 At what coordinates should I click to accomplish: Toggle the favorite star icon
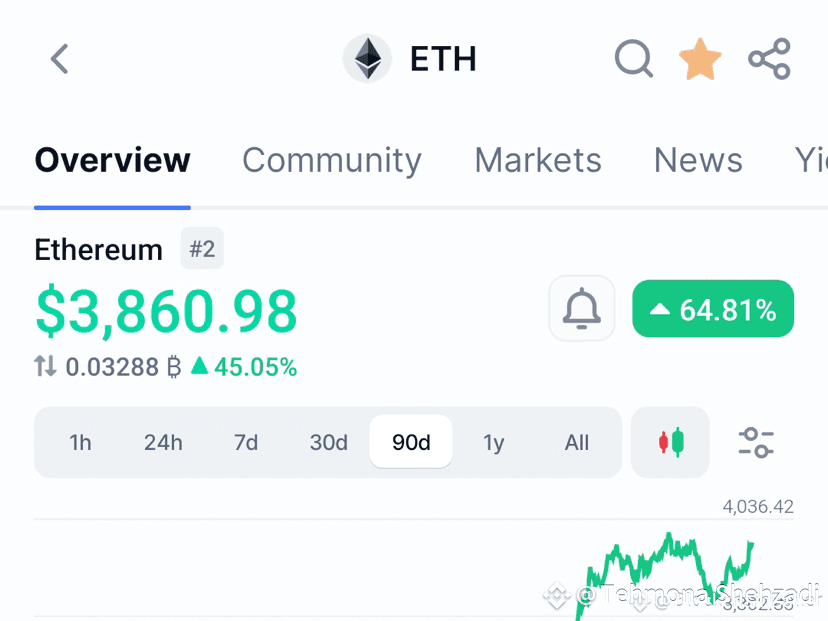(700, 59)
